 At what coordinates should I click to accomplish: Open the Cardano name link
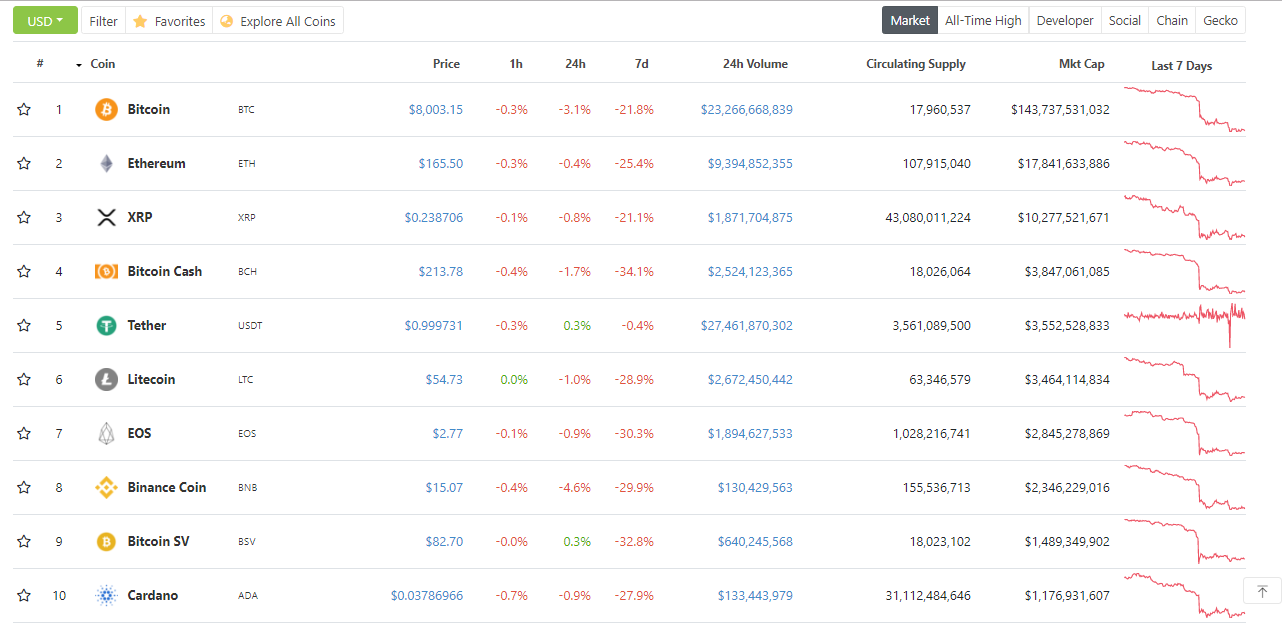click(x=153, y=596)
